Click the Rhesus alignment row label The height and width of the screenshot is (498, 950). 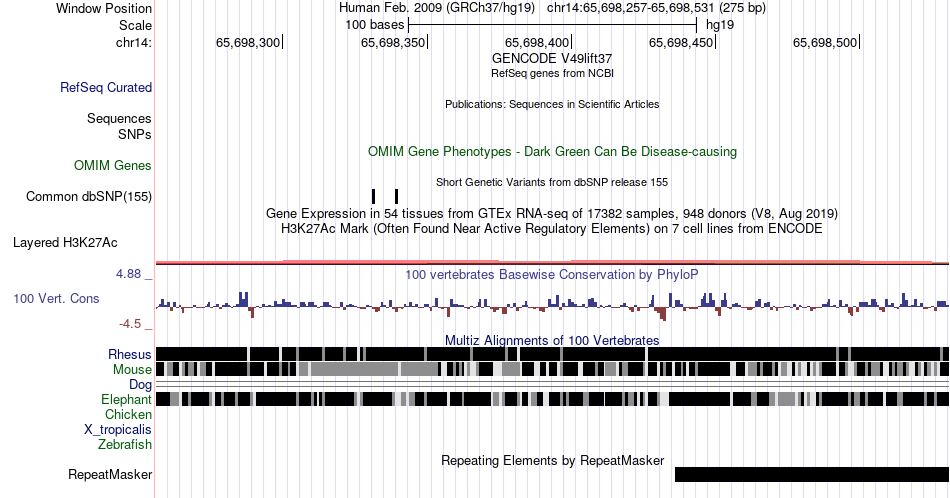point(130,354)
